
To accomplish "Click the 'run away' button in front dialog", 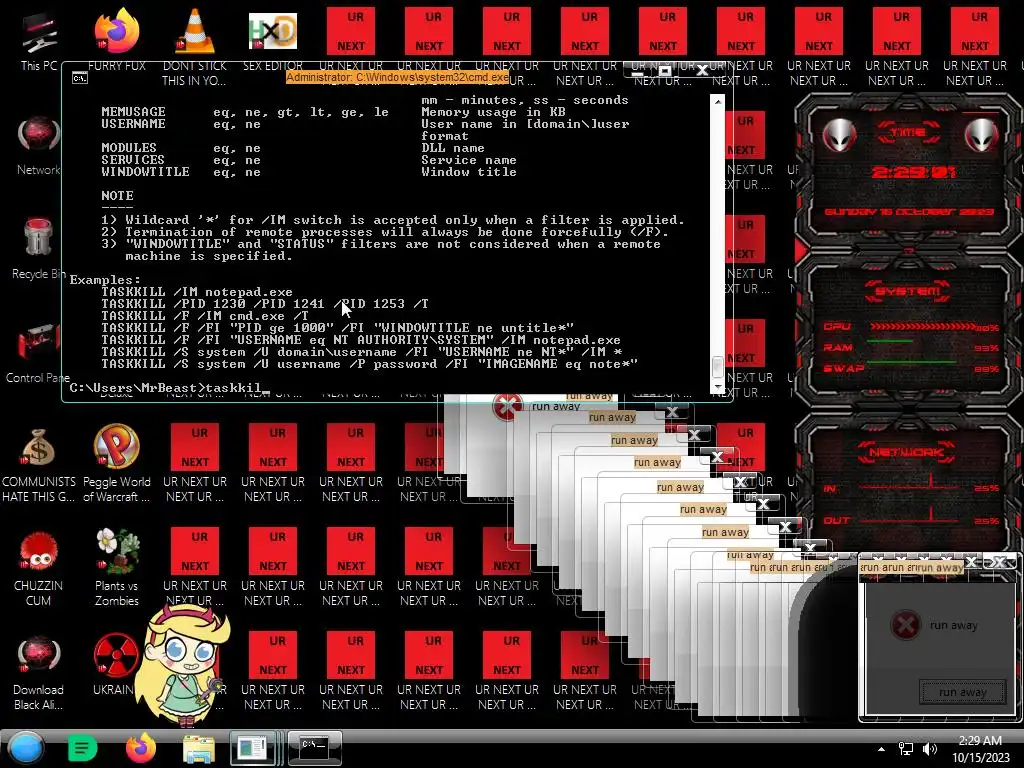I will tap(963, 692).
